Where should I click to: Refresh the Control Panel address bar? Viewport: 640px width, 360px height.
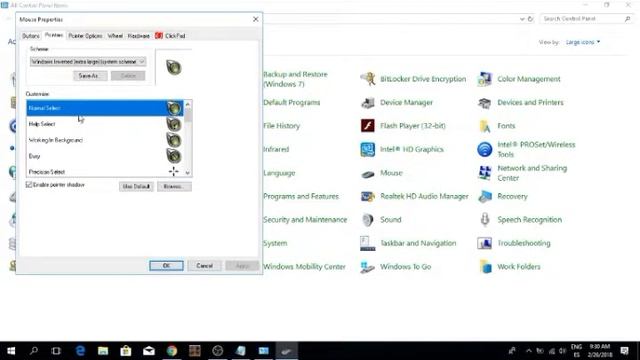point(530,19)
